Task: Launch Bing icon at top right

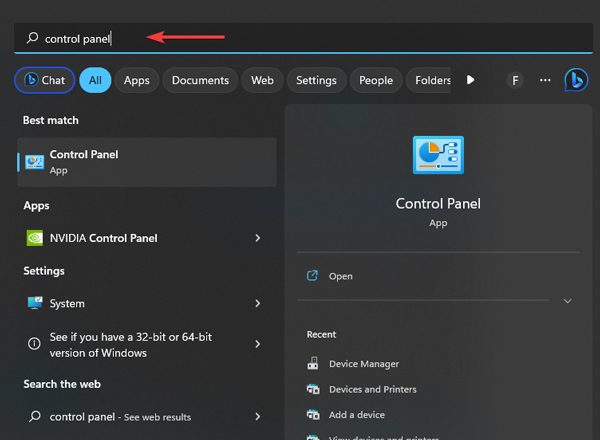Action: click(576, 80)
